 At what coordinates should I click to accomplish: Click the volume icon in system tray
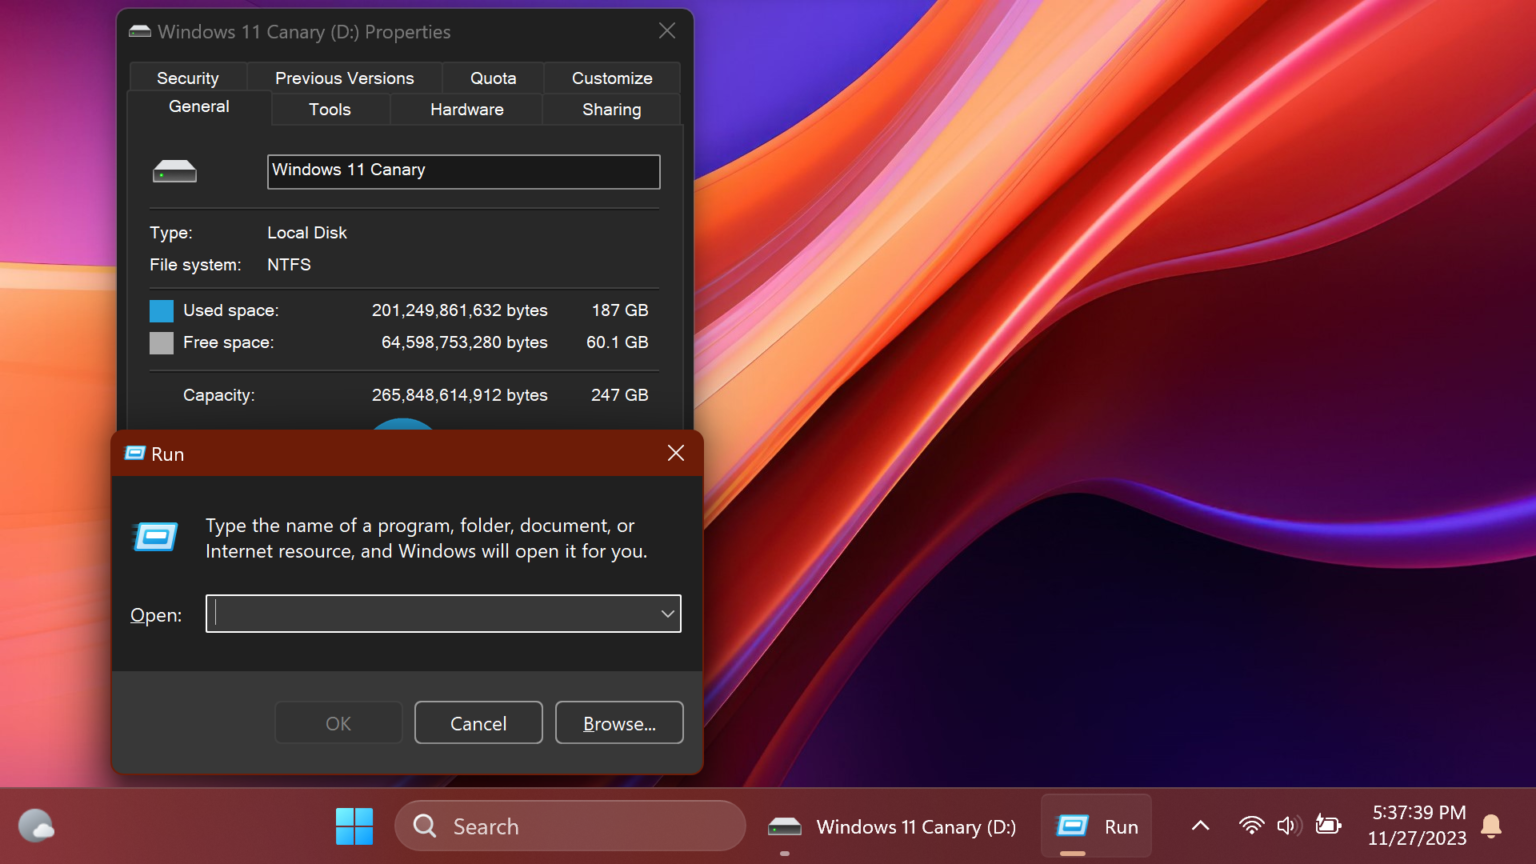[1288, 825]
